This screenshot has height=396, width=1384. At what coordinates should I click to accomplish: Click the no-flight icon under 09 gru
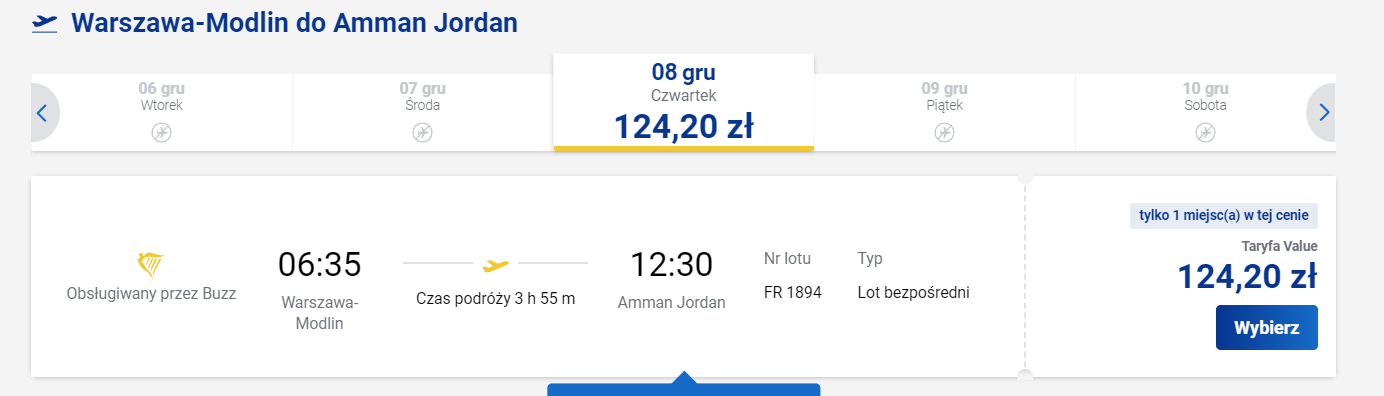pyautogui.click(x=944, y=132)
